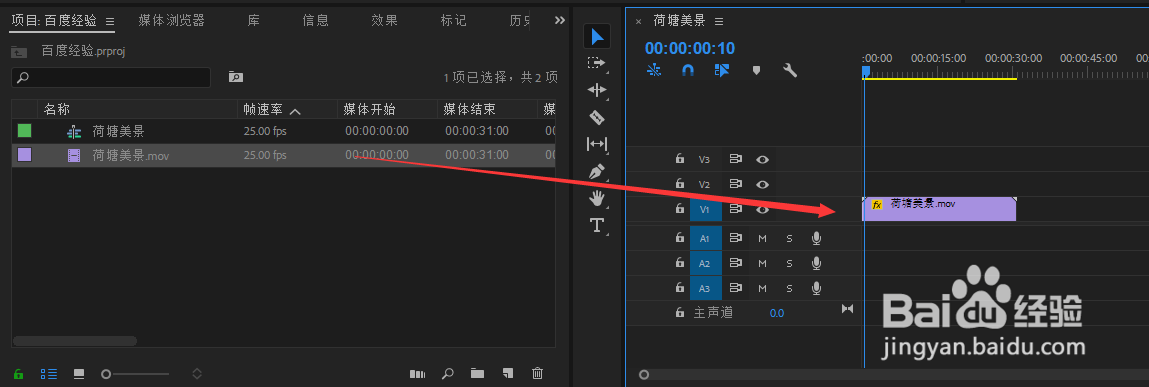Open the 荷塘美景 sequence panel menu
This screenshot has height=387, width=1149.
point(719,21)
